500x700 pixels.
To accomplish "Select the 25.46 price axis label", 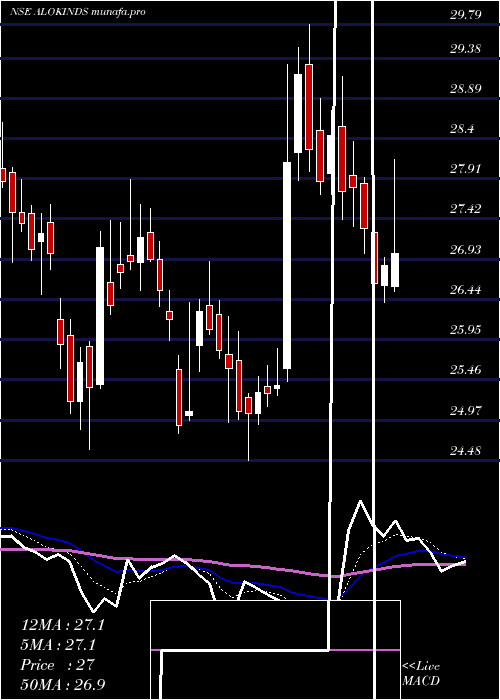I will 466,370.
